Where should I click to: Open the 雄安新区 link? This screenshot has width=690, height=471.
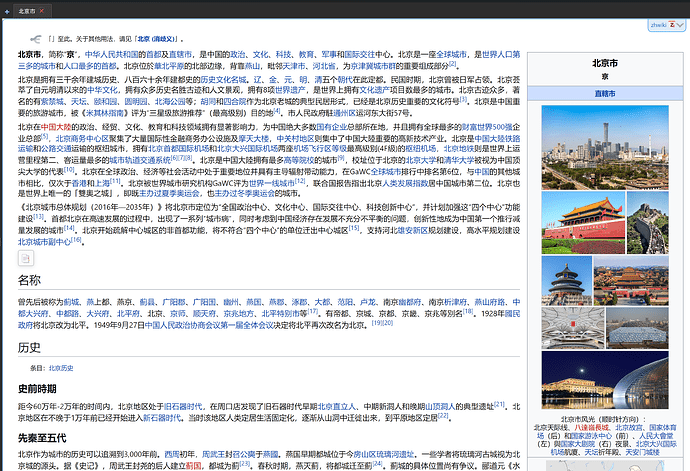[413, 230]
